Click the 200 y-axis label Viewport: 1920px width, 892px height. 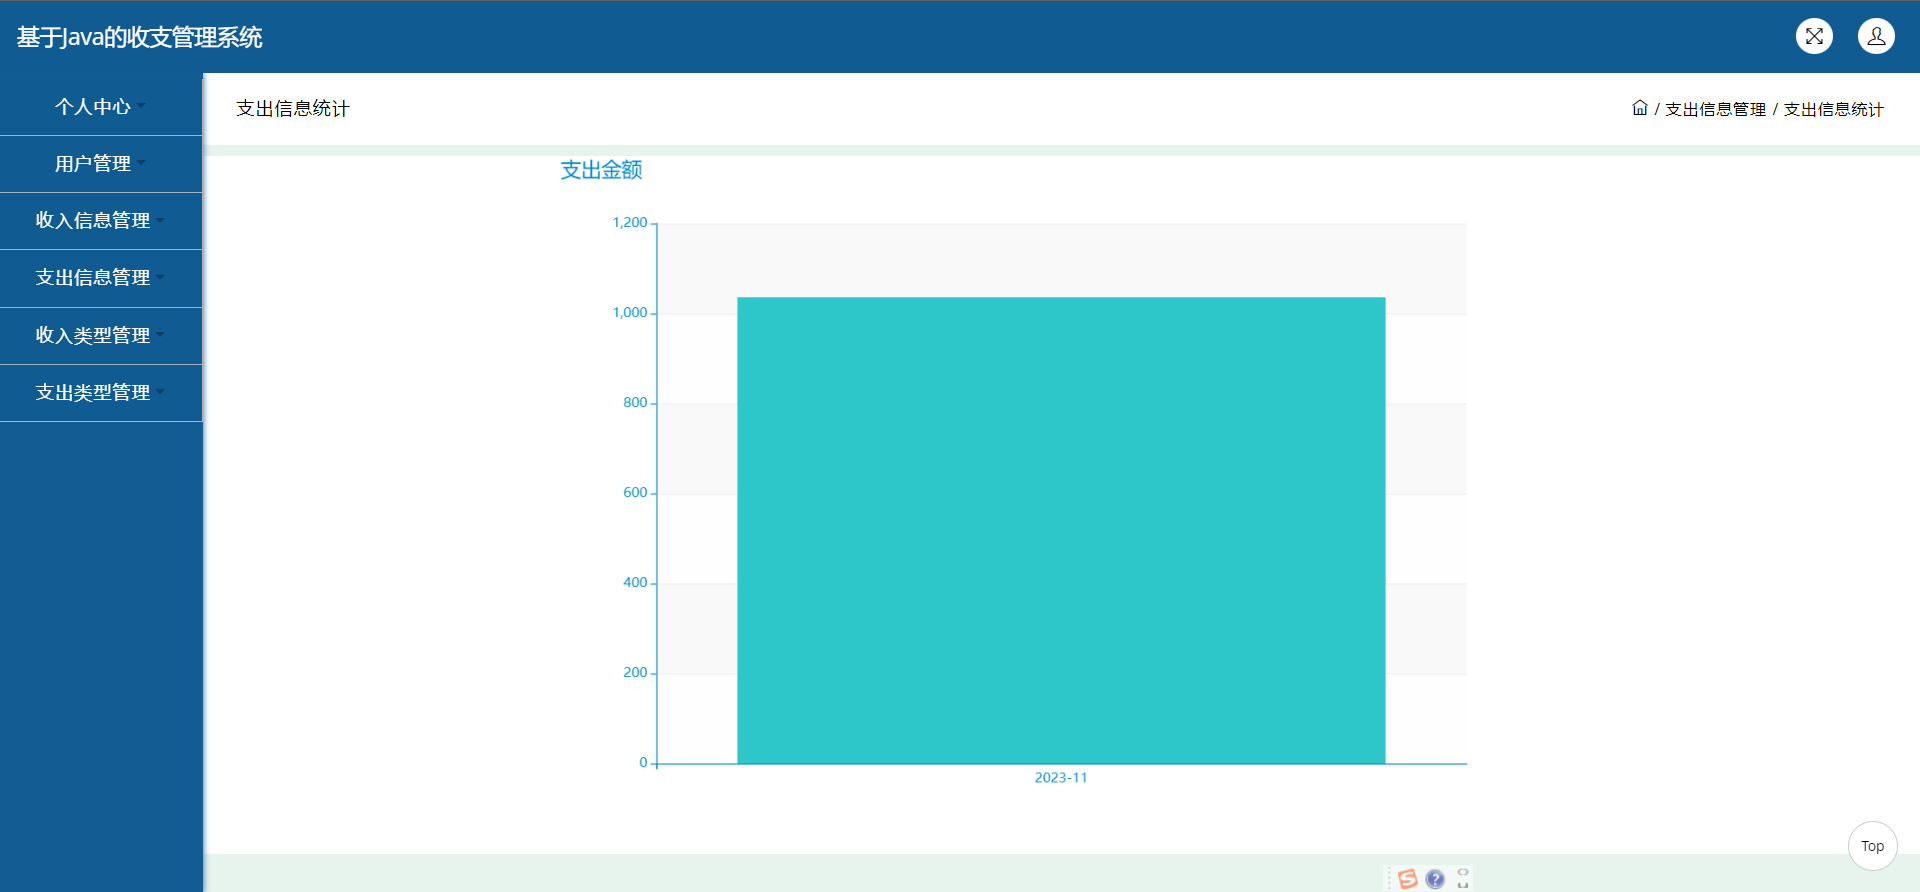coord(635,673)
